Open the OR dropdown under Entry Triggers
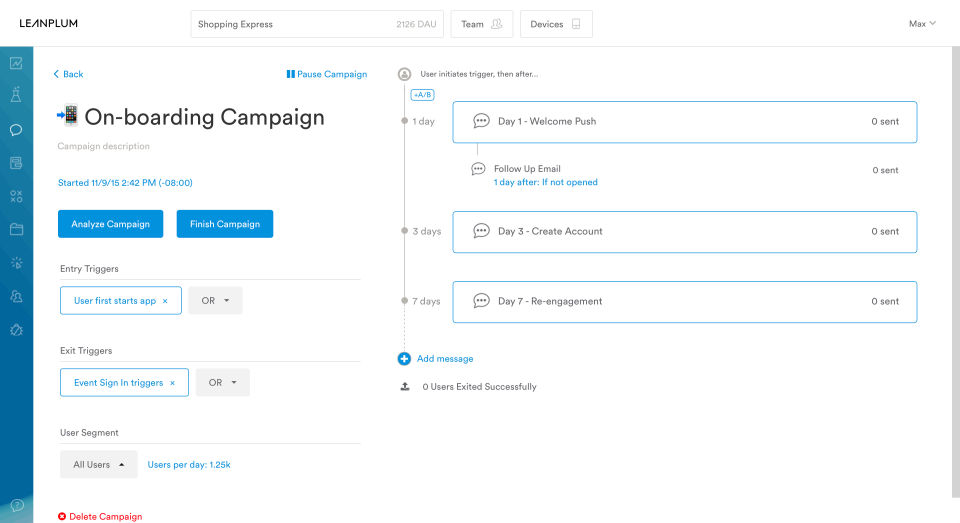The height and width of the screenshot is (523, 960). point(215,301)
